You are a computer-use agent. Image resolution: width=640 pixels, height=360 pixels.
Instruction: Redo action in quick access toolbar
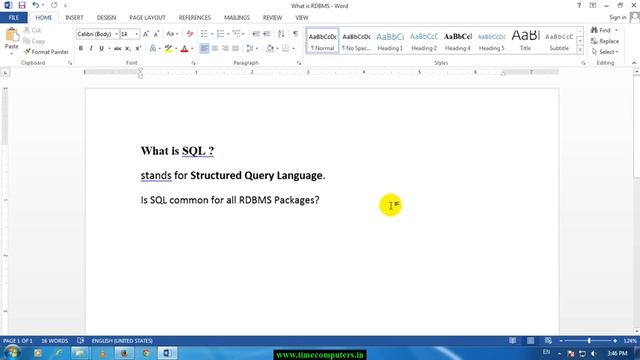[54, 5]
